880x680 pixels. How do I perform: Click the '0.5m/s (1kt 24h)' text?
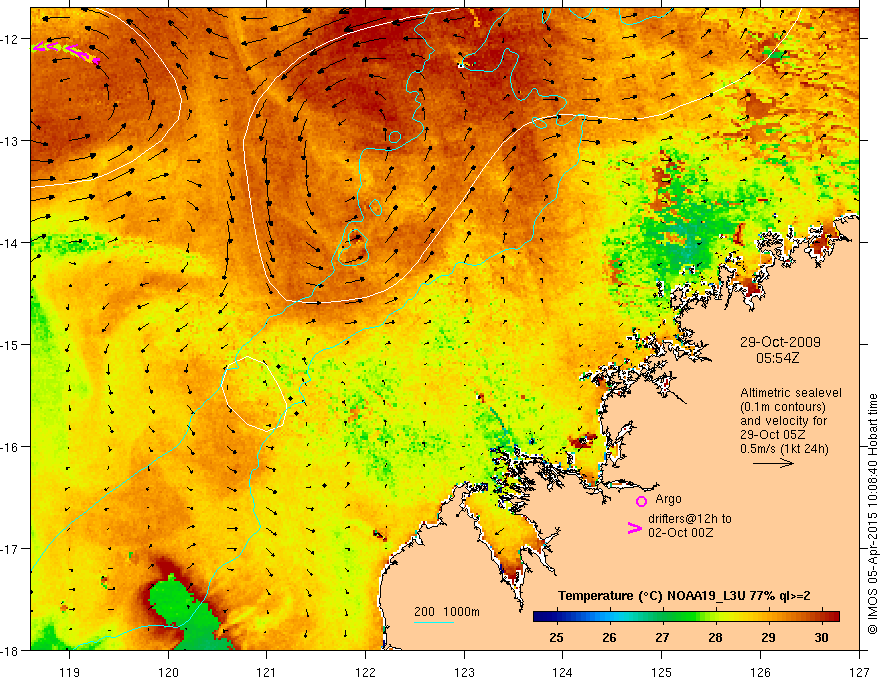point(784,449)
